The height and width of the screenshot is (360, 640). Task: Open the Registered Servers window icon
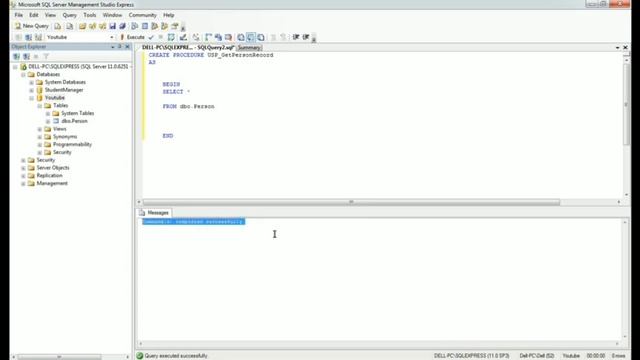pos(135,26)
